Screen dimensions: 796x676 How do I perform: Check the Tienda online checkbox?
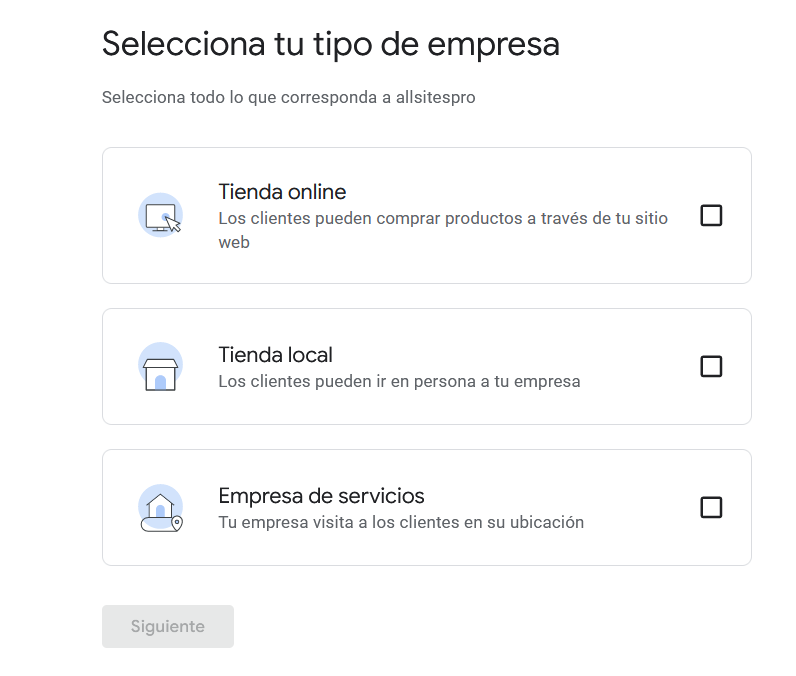tap(711, 216)
